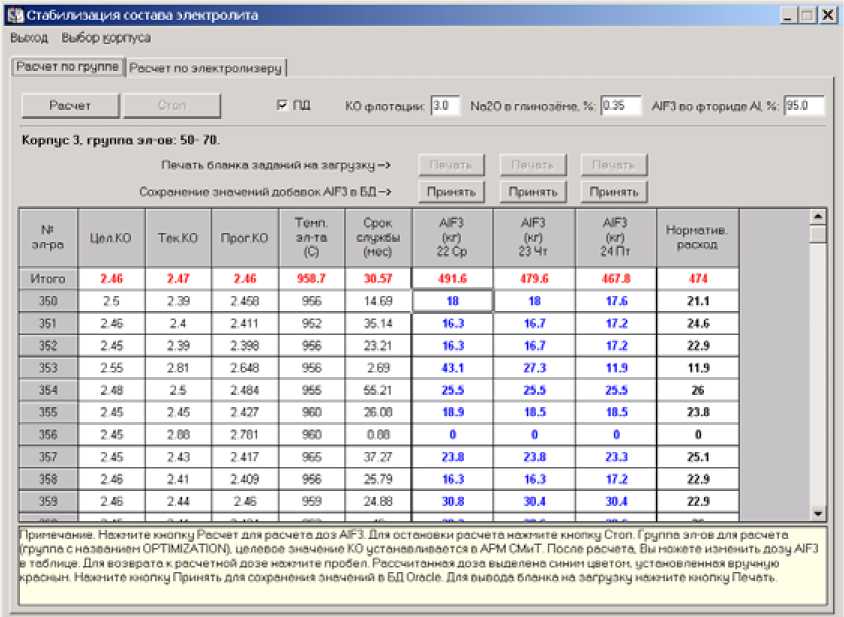The image size is (844, 617).
Task: Select the Итого row header
Action: point(47,279)
